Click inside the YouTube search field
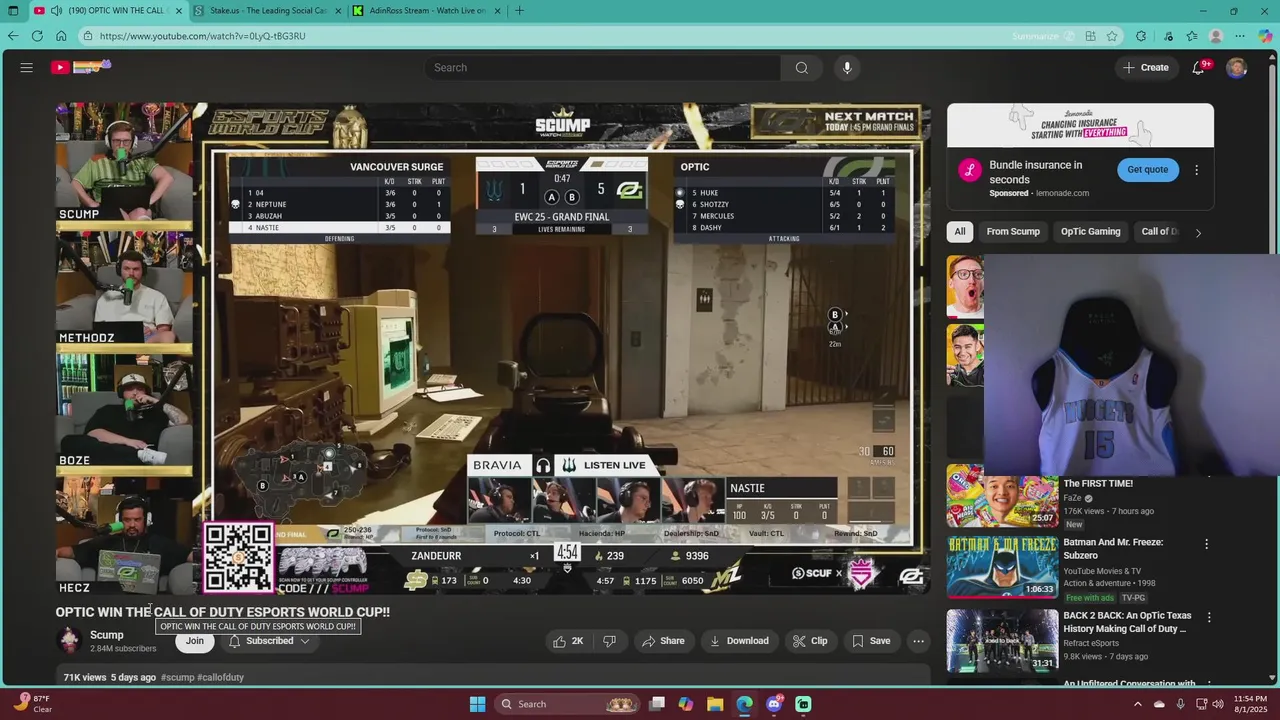Viewport: 1280px width, 720px height. tap(602, 67)
